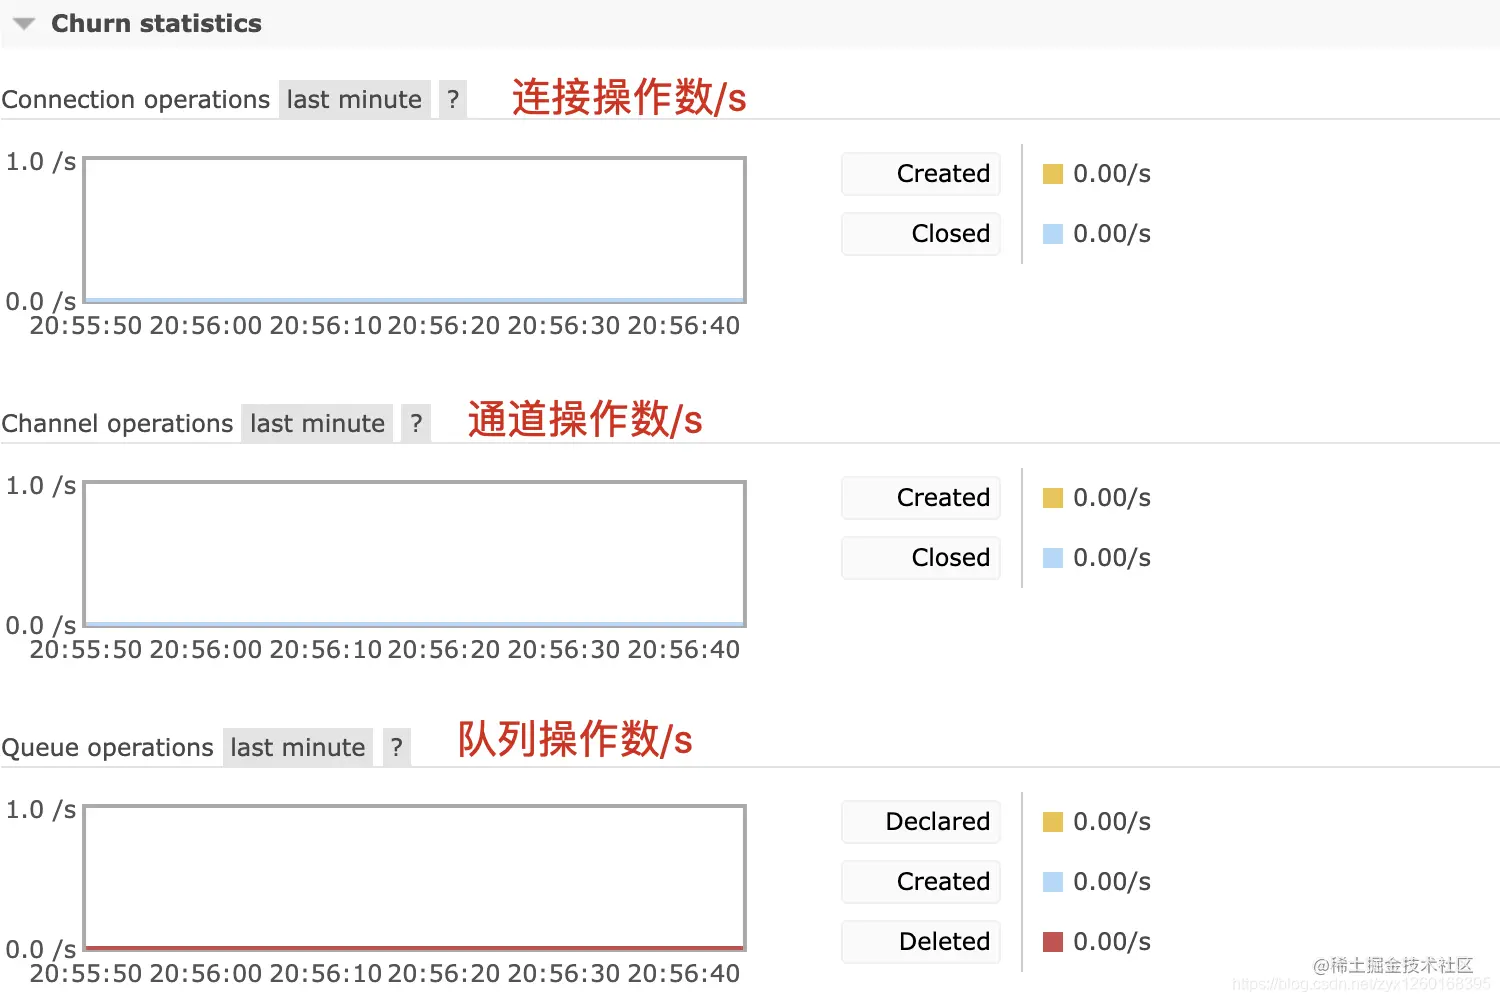This screenshot has height=1002, width=1500.
Task: Click 0.00/s value beside Channel Closed
Action: tap(1112, 558)
